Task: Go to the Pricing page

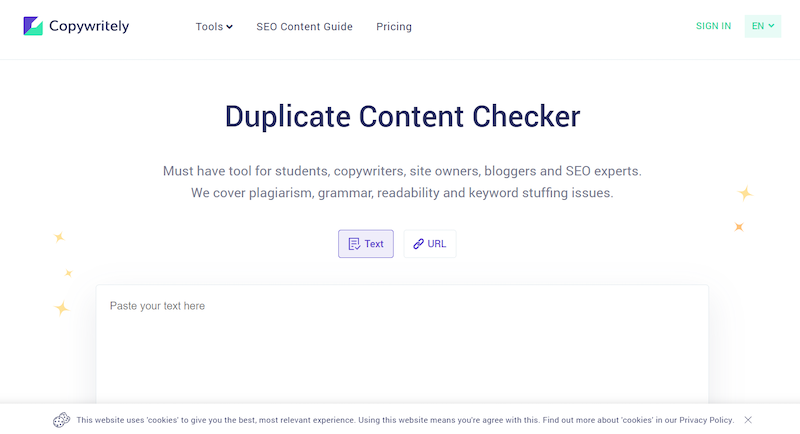Action: [x=394, y=27]
